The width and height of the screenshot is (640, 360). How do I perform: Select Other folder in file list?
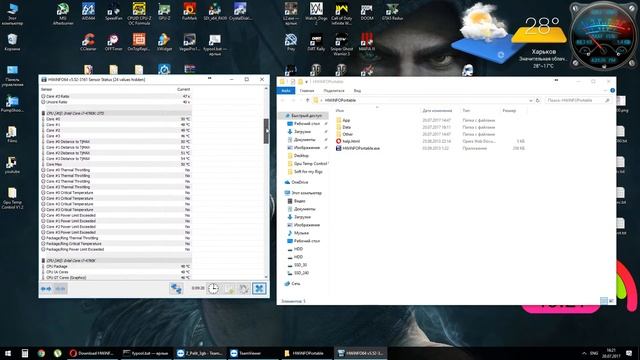tap(344, 134)
